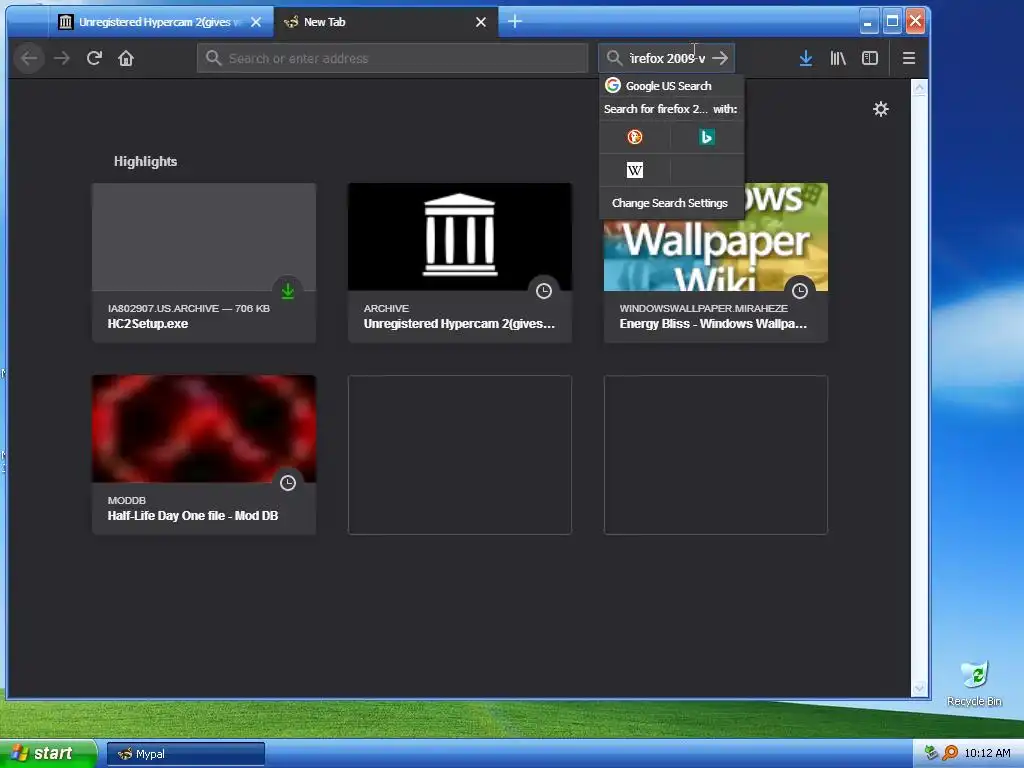Open Change Search Settings

[671, 203]
